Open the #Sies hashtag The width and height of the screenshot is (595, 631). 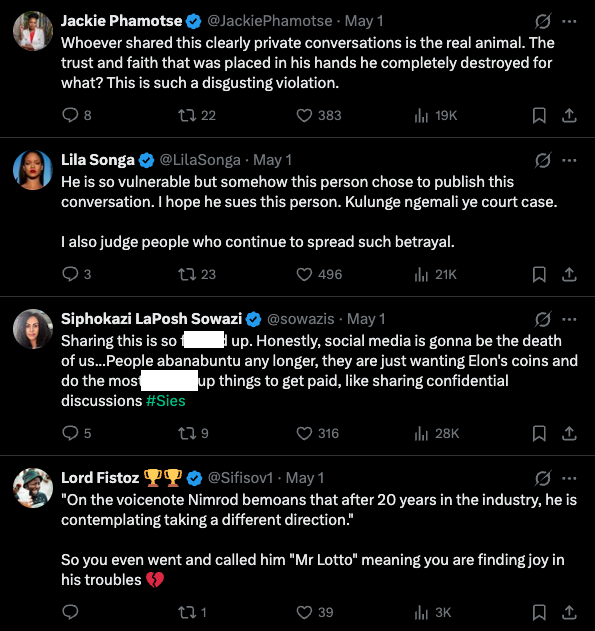point(166,401)
